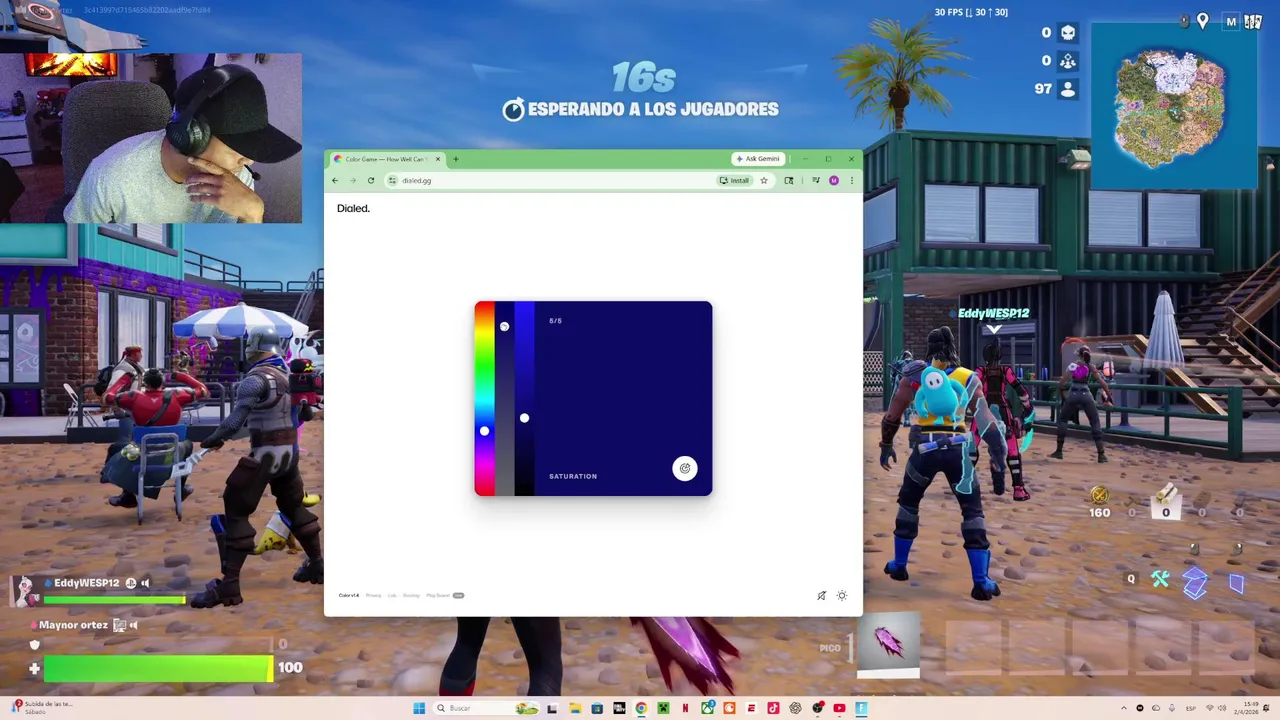1280x720 pixels.
Task: Click the Install app button in the address bar
Action: (x=735, y=180)
